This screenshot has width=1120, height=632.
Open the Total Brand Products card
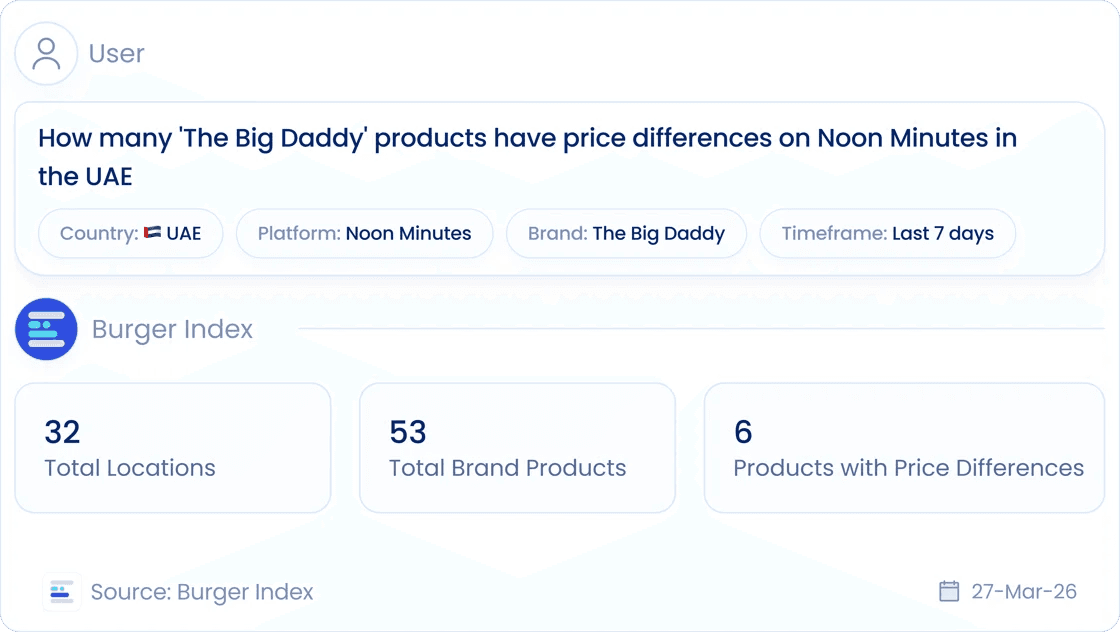pos(517,448)
